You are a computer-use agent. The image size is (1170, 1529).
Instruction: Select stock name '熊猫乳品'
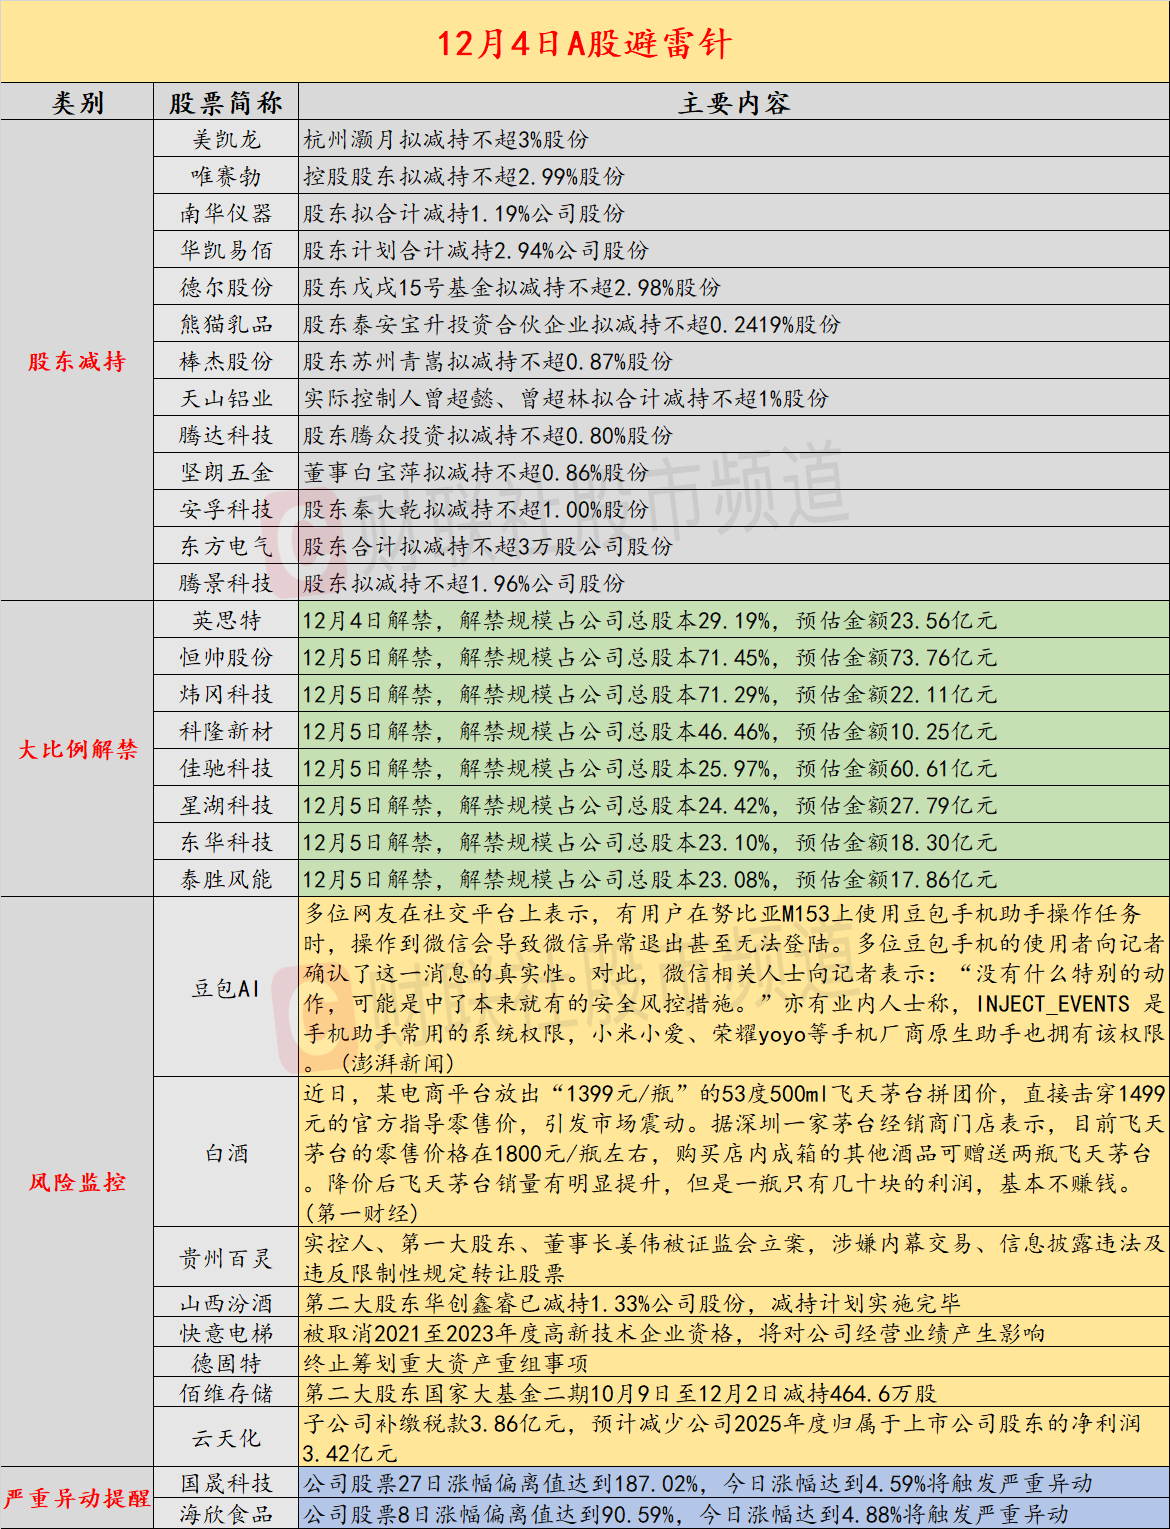(226, 325)
